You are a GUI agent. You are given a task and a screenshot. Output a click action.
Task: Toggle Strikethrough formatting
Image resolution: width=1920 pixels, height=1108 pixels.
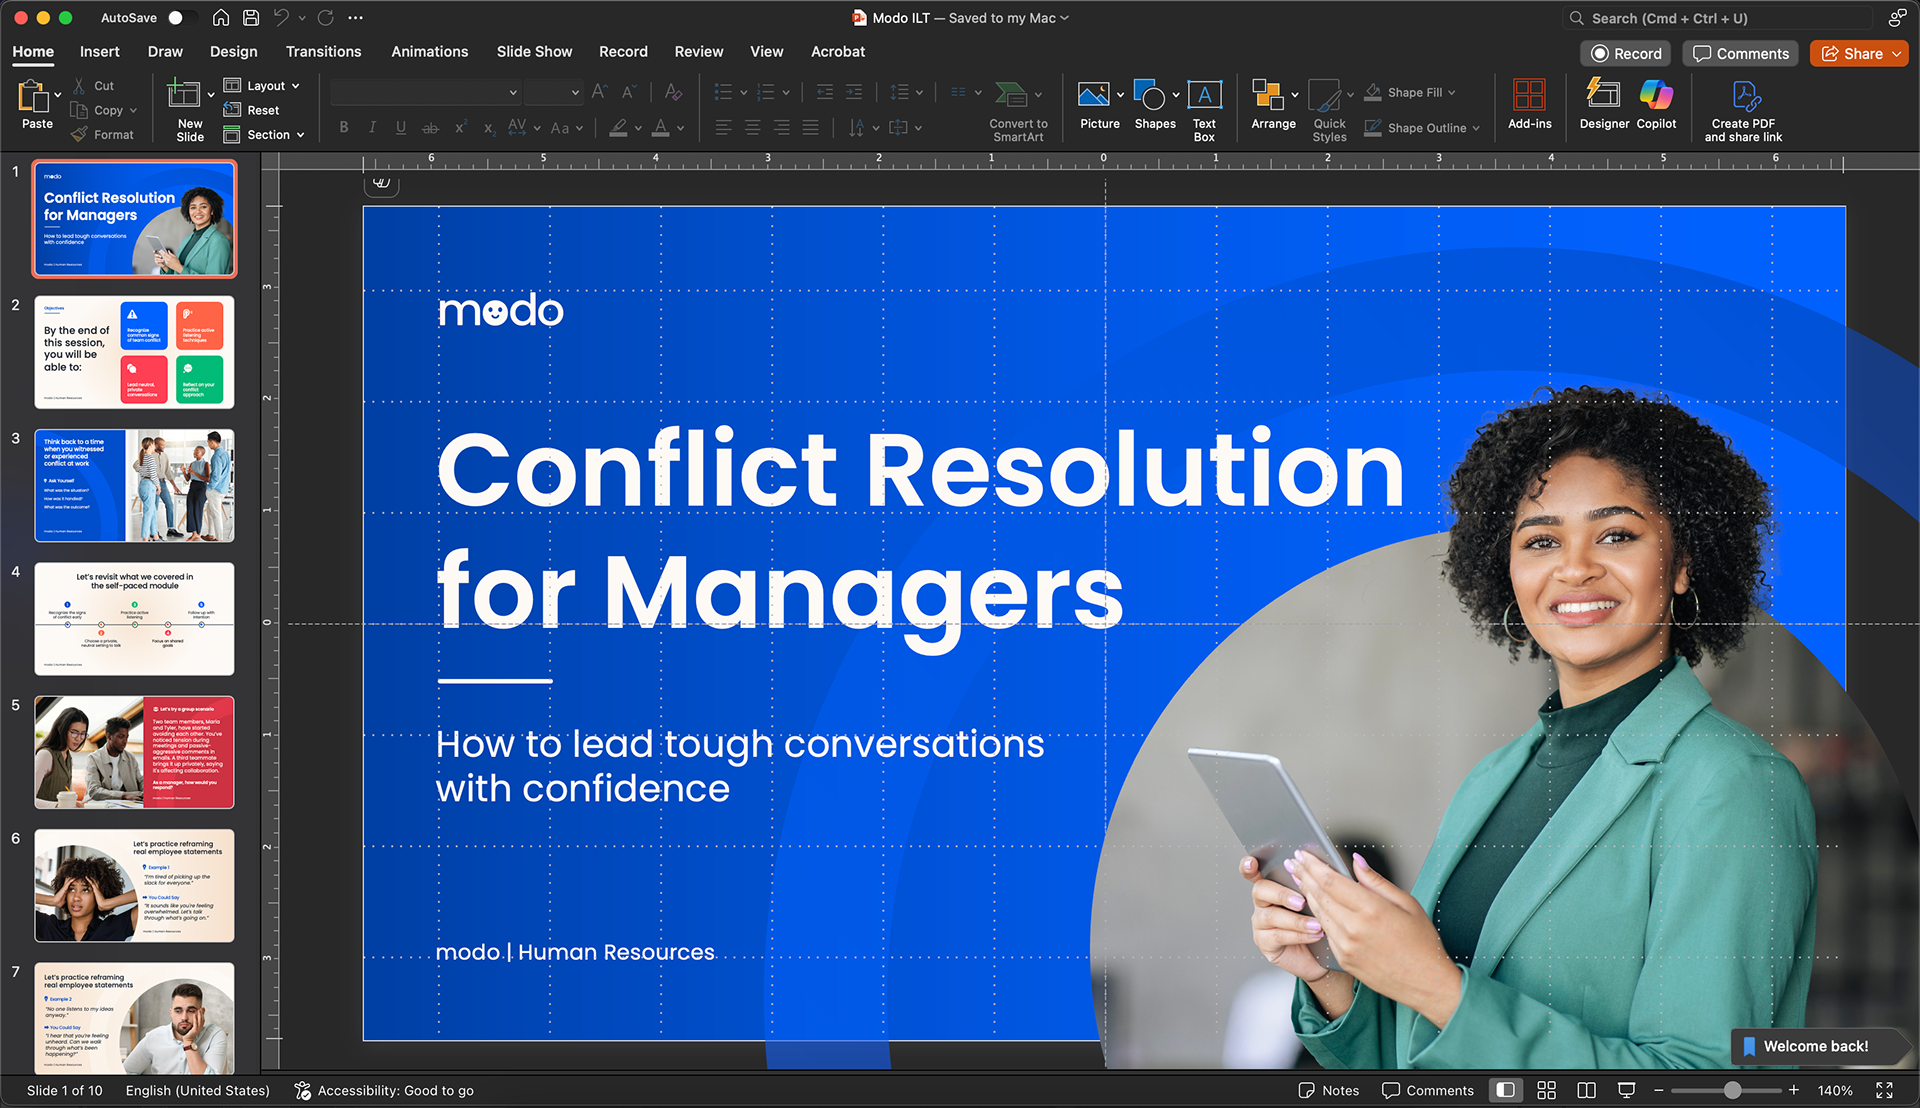(x=430, y=127)
